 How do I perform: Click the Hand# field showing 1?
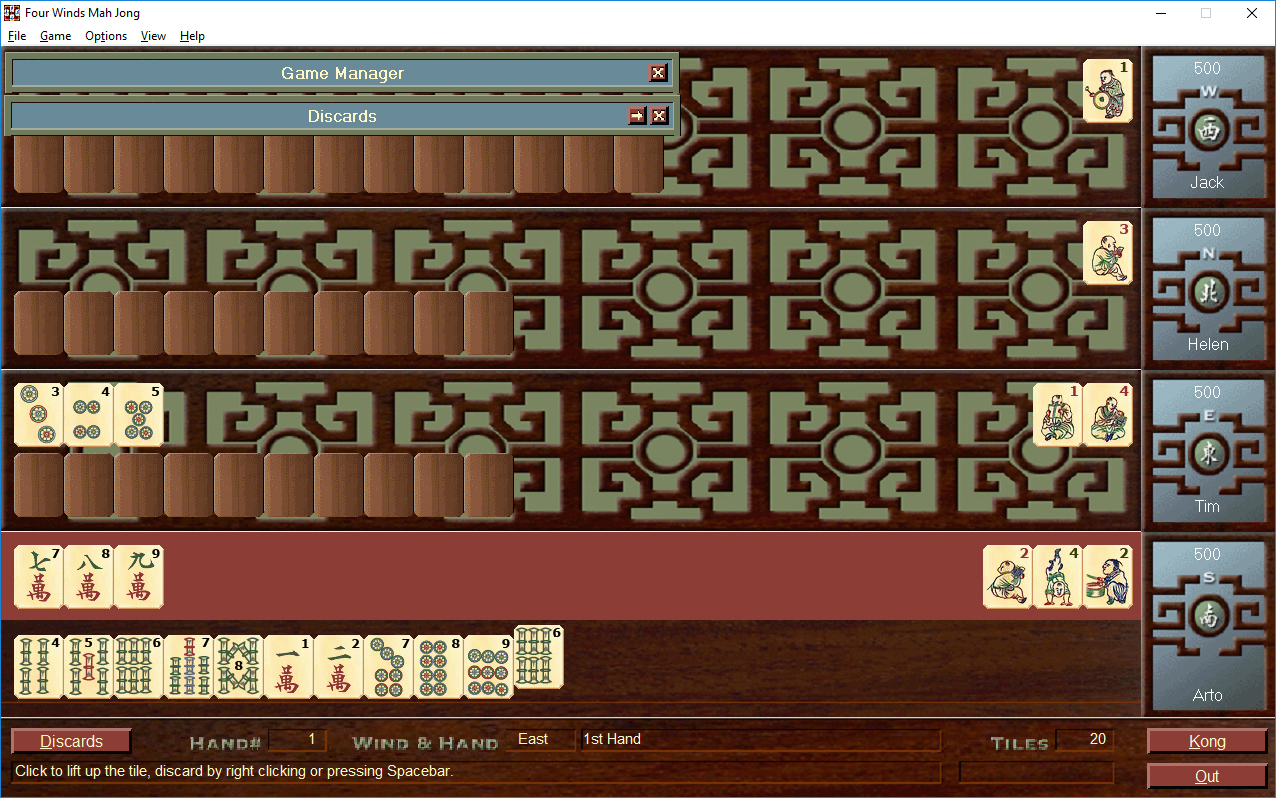[x=297, y=740]
